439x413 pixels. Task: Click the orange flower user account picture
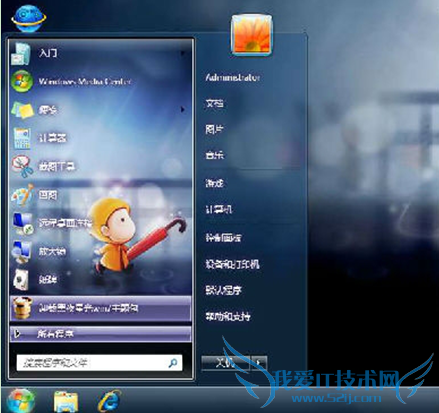(252, 35)
